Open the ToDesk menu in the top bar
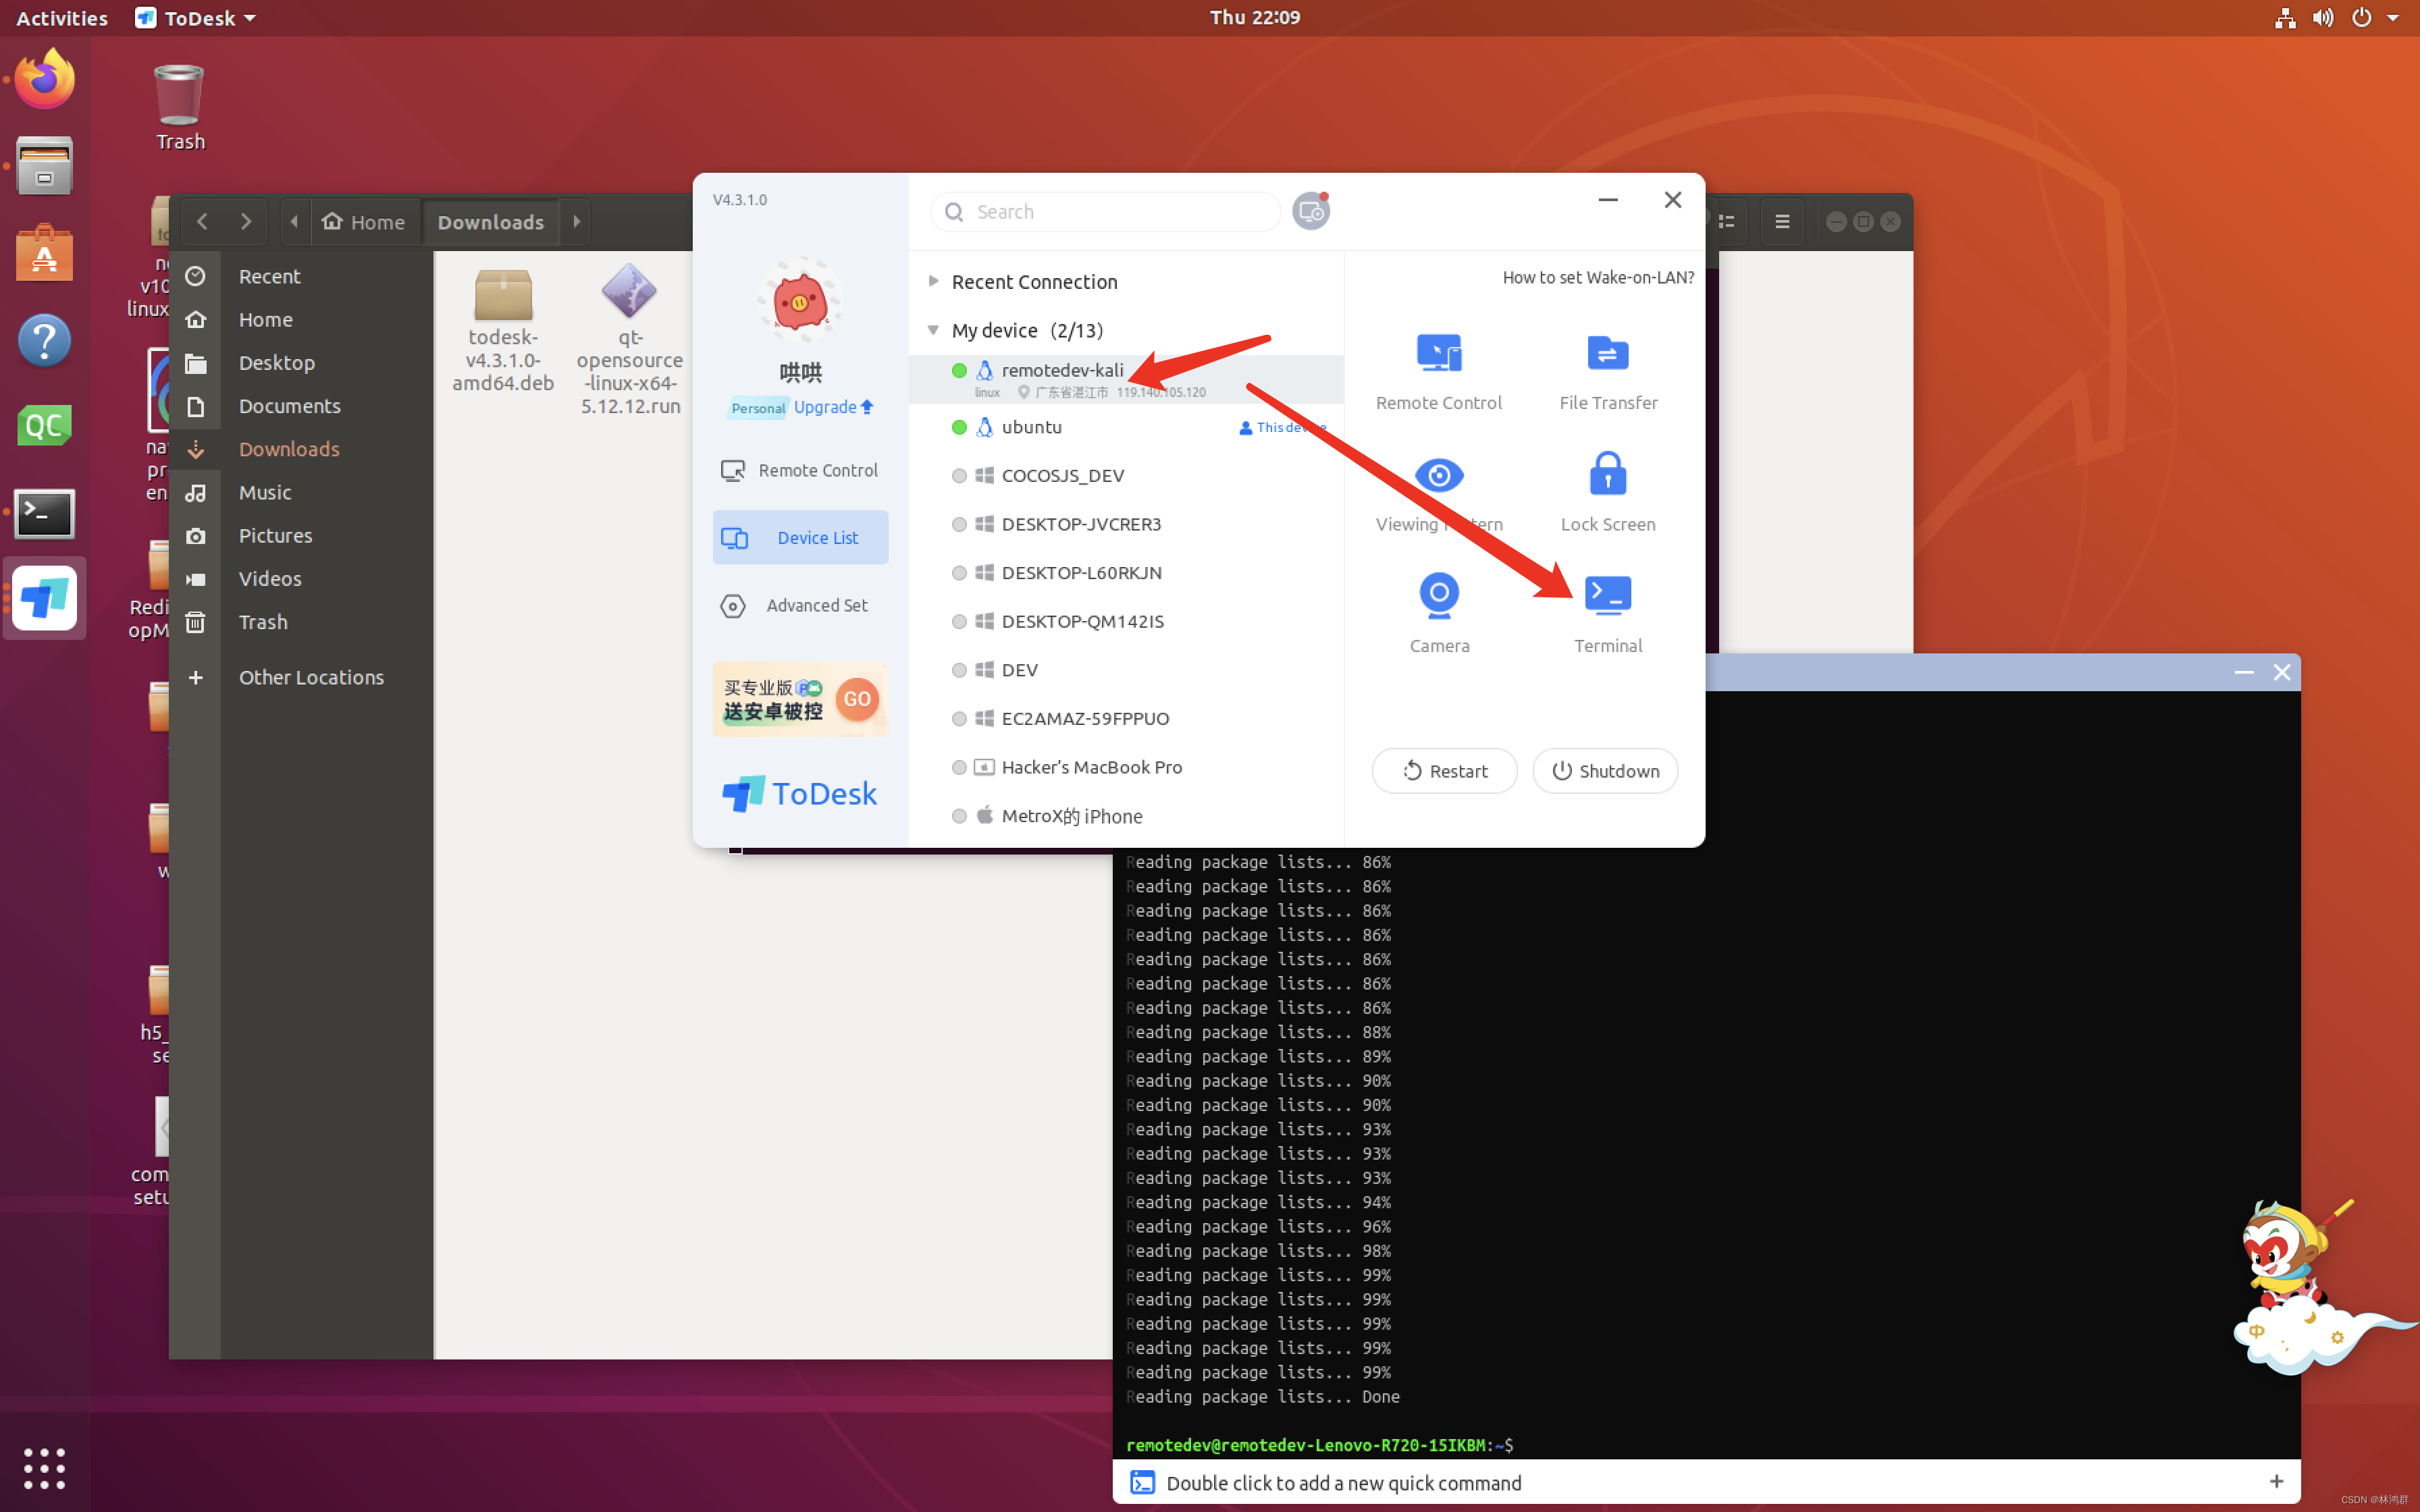The width and height of the screenshot is (2420, 1512). tap(194, 17)
